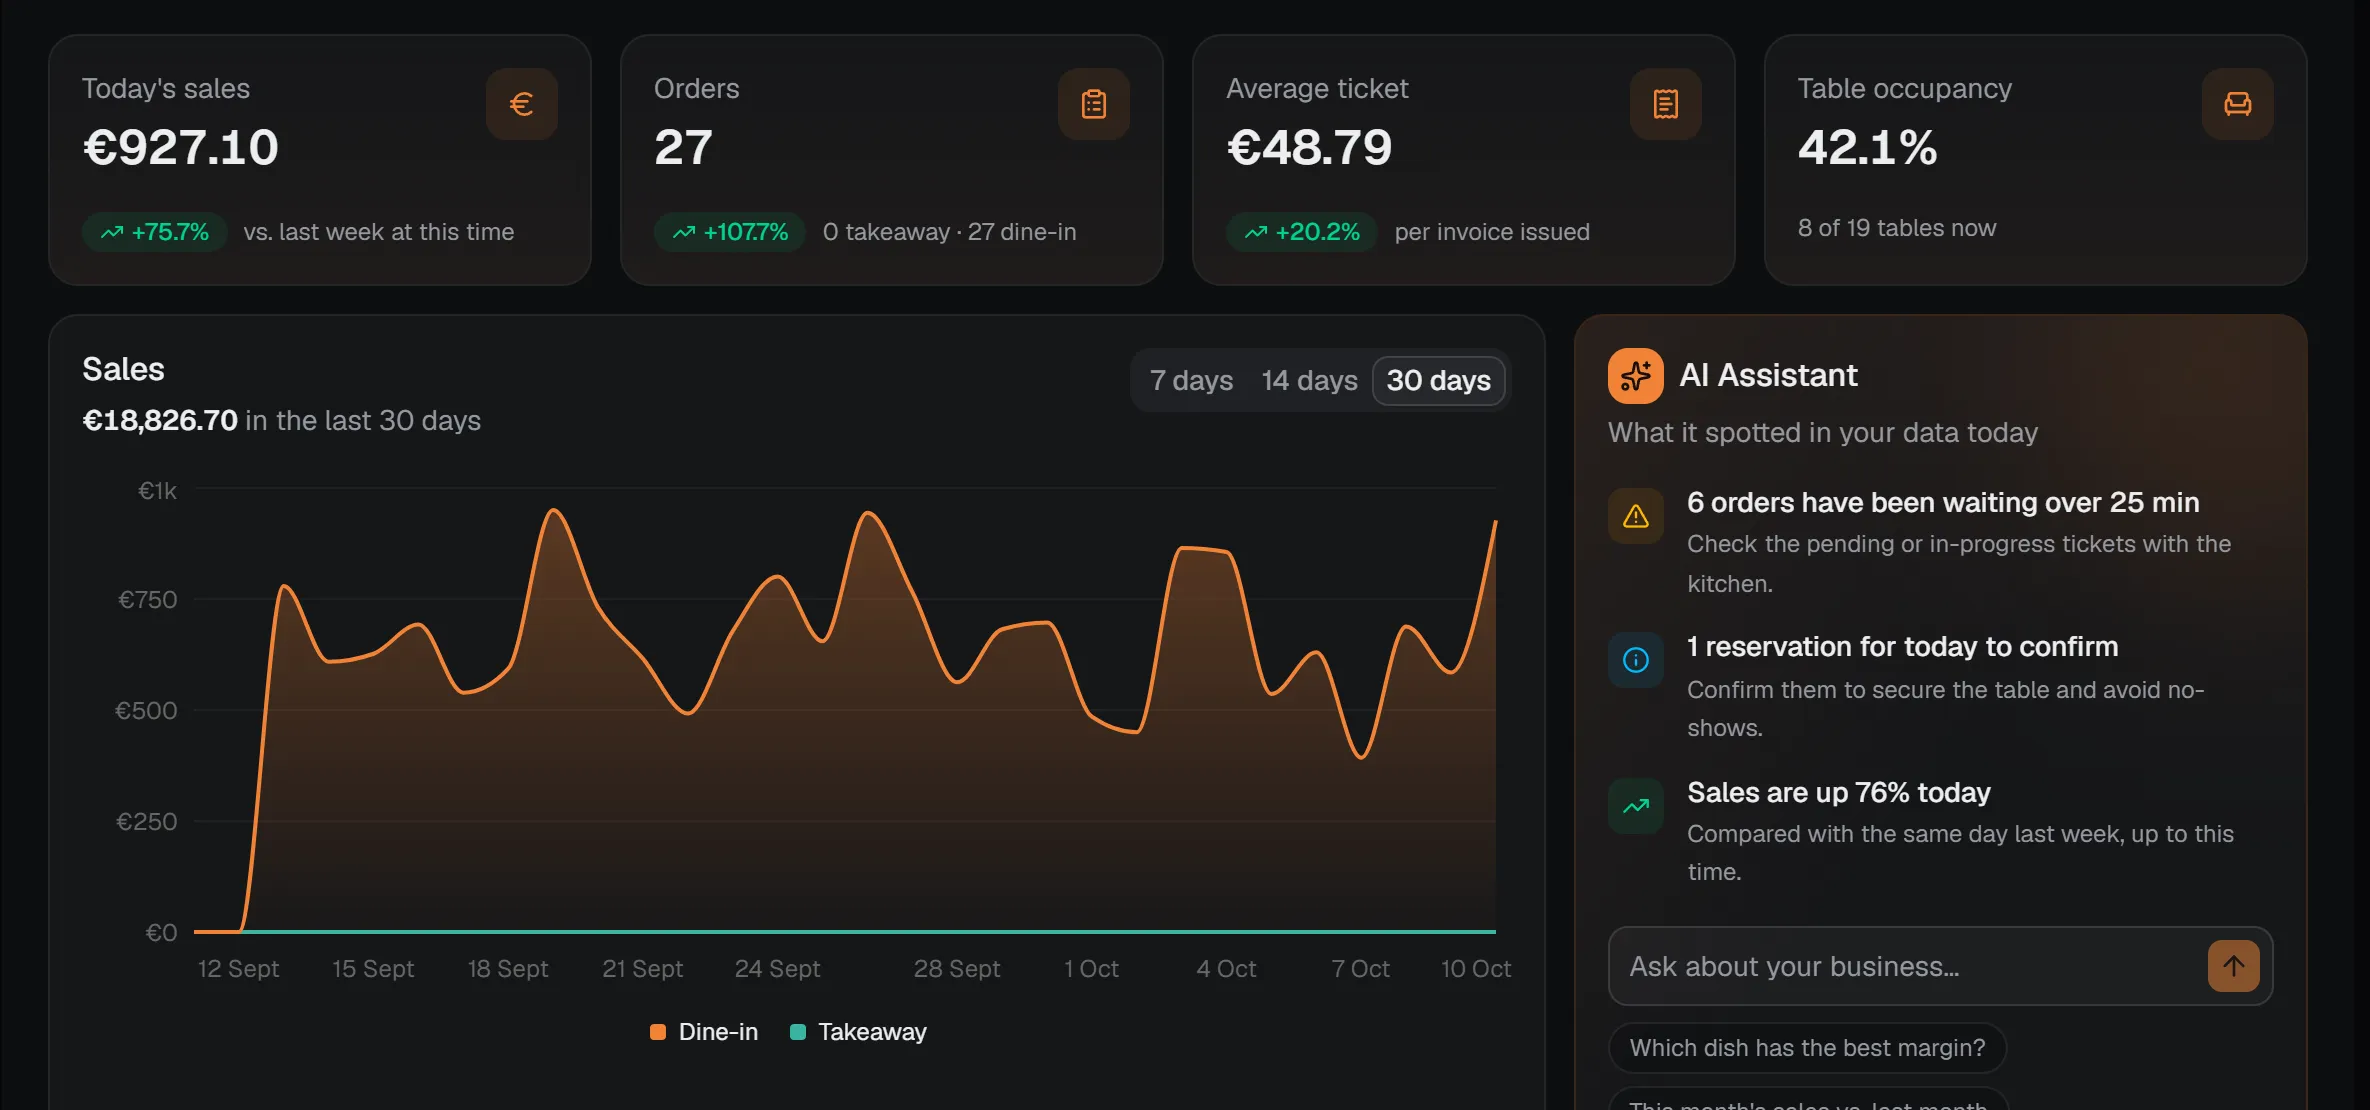The height and width of the screenshot is (1110, 2370).
Task: Choose suggestion Which dish has the best margin?
Action: click(1807, 1048)
